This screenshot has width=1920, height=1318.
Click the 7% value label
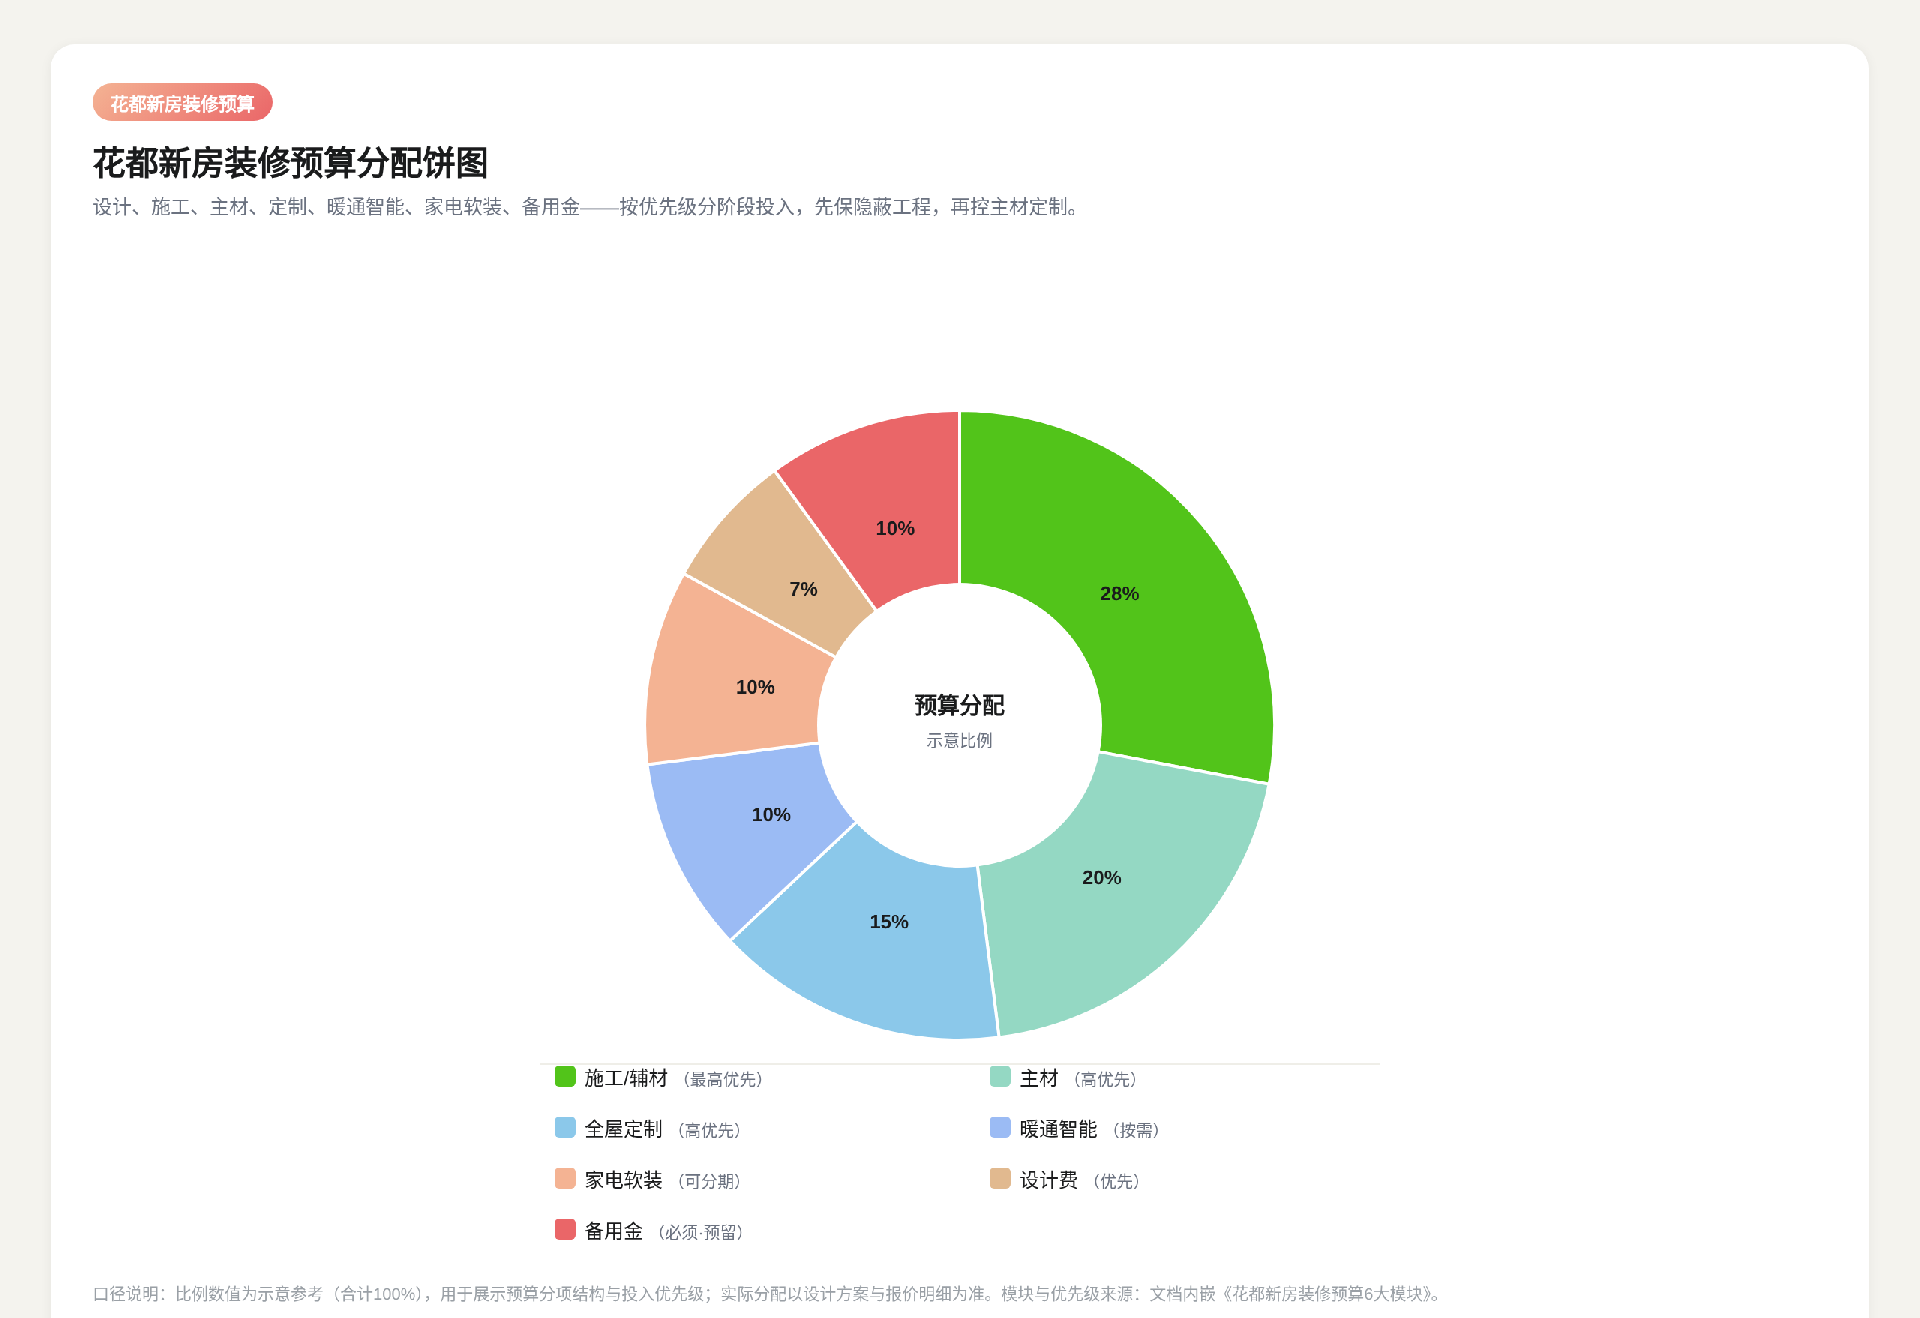803,589
